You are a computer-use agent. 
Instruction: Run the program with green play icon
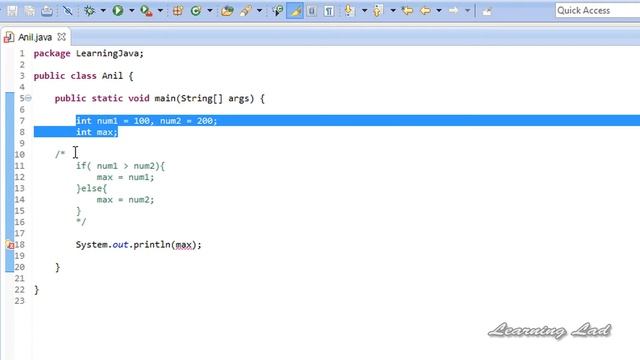point(118,11)
